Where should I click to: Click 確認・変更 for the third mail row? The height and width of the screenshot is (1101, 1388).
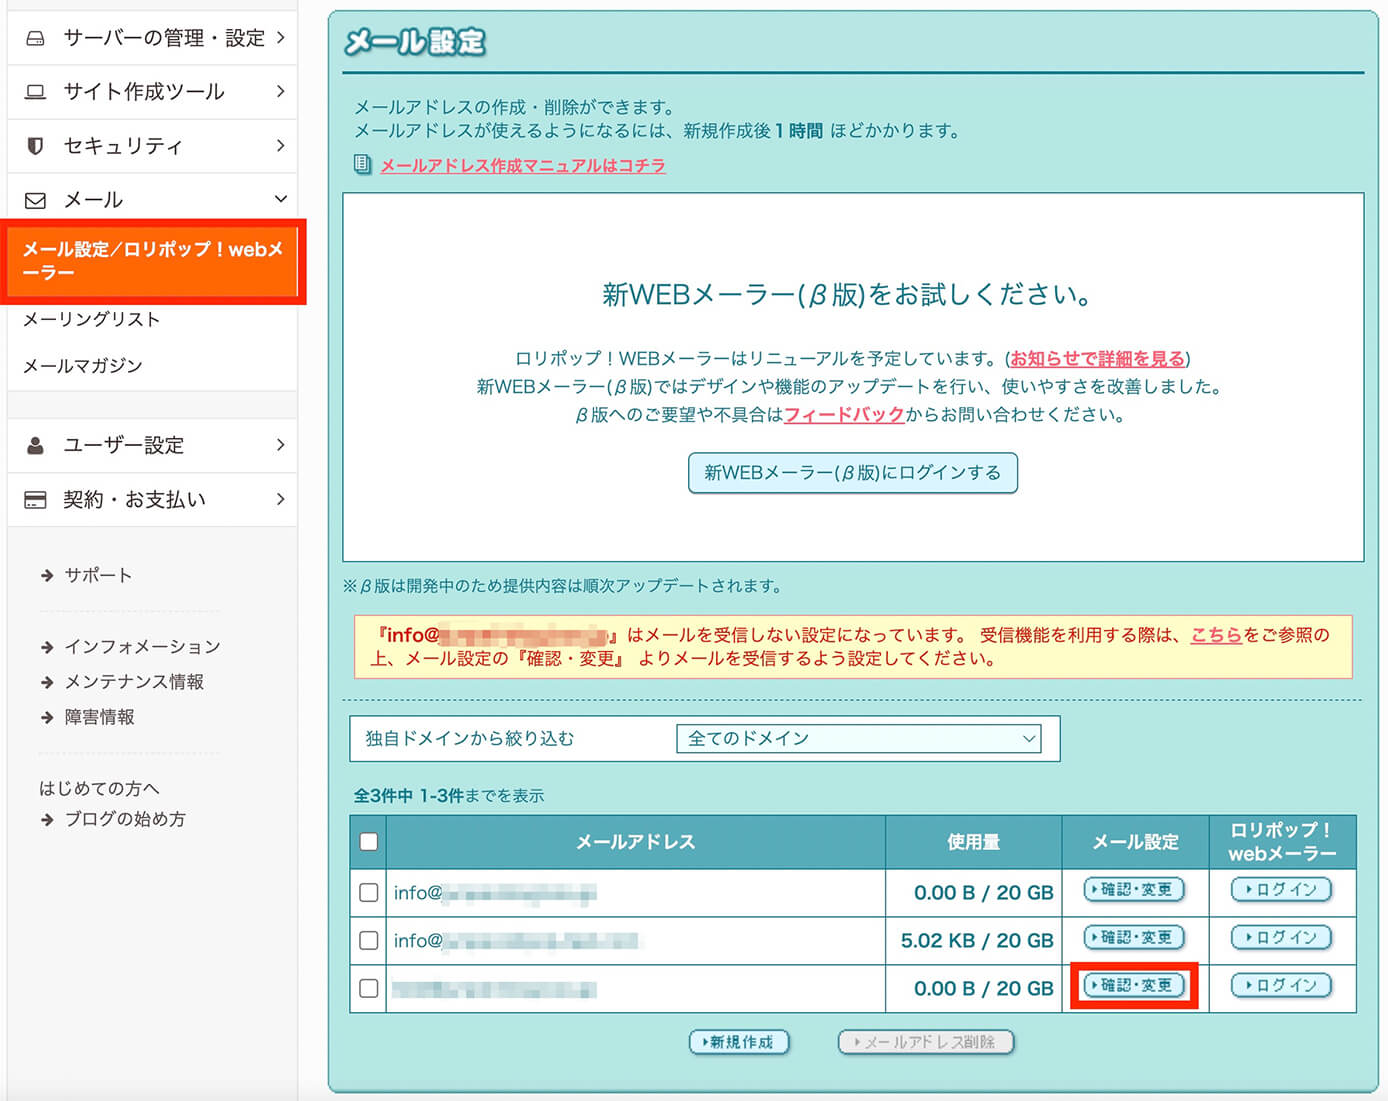[1135, 985]
